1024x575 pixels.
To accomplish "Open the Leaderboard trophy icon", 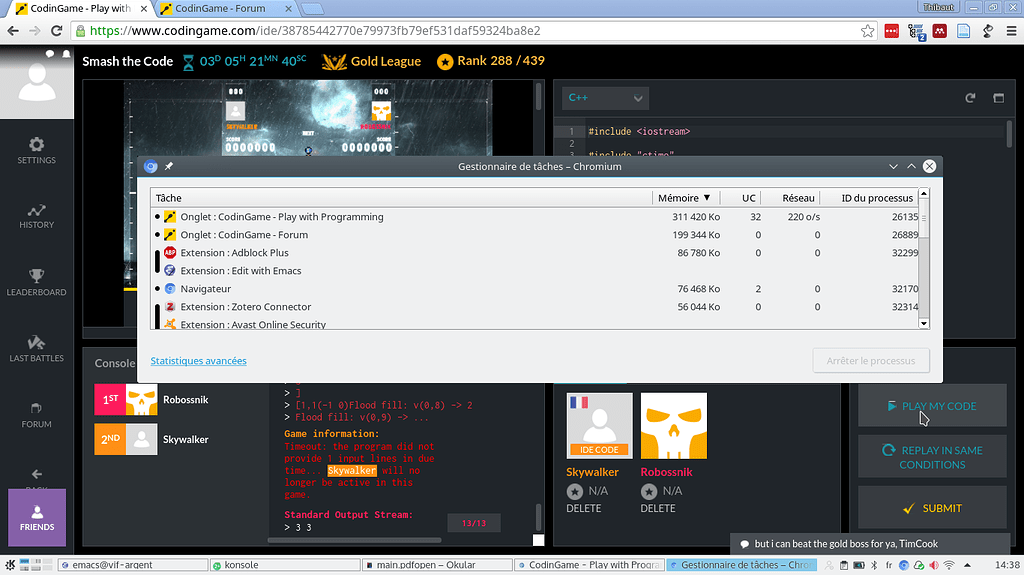I will [x=37, y=281].
